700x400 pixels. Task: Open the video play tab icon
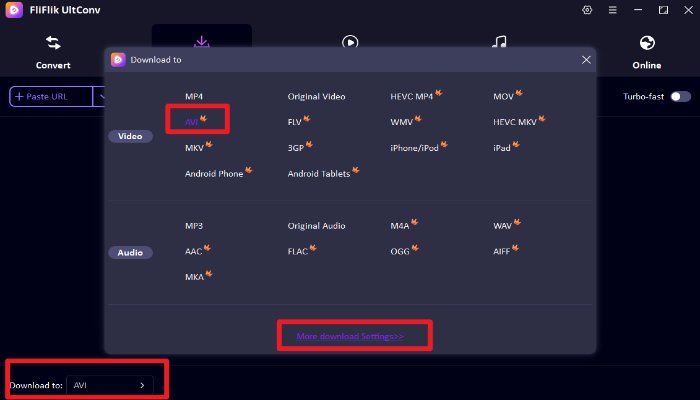(350, 42)
